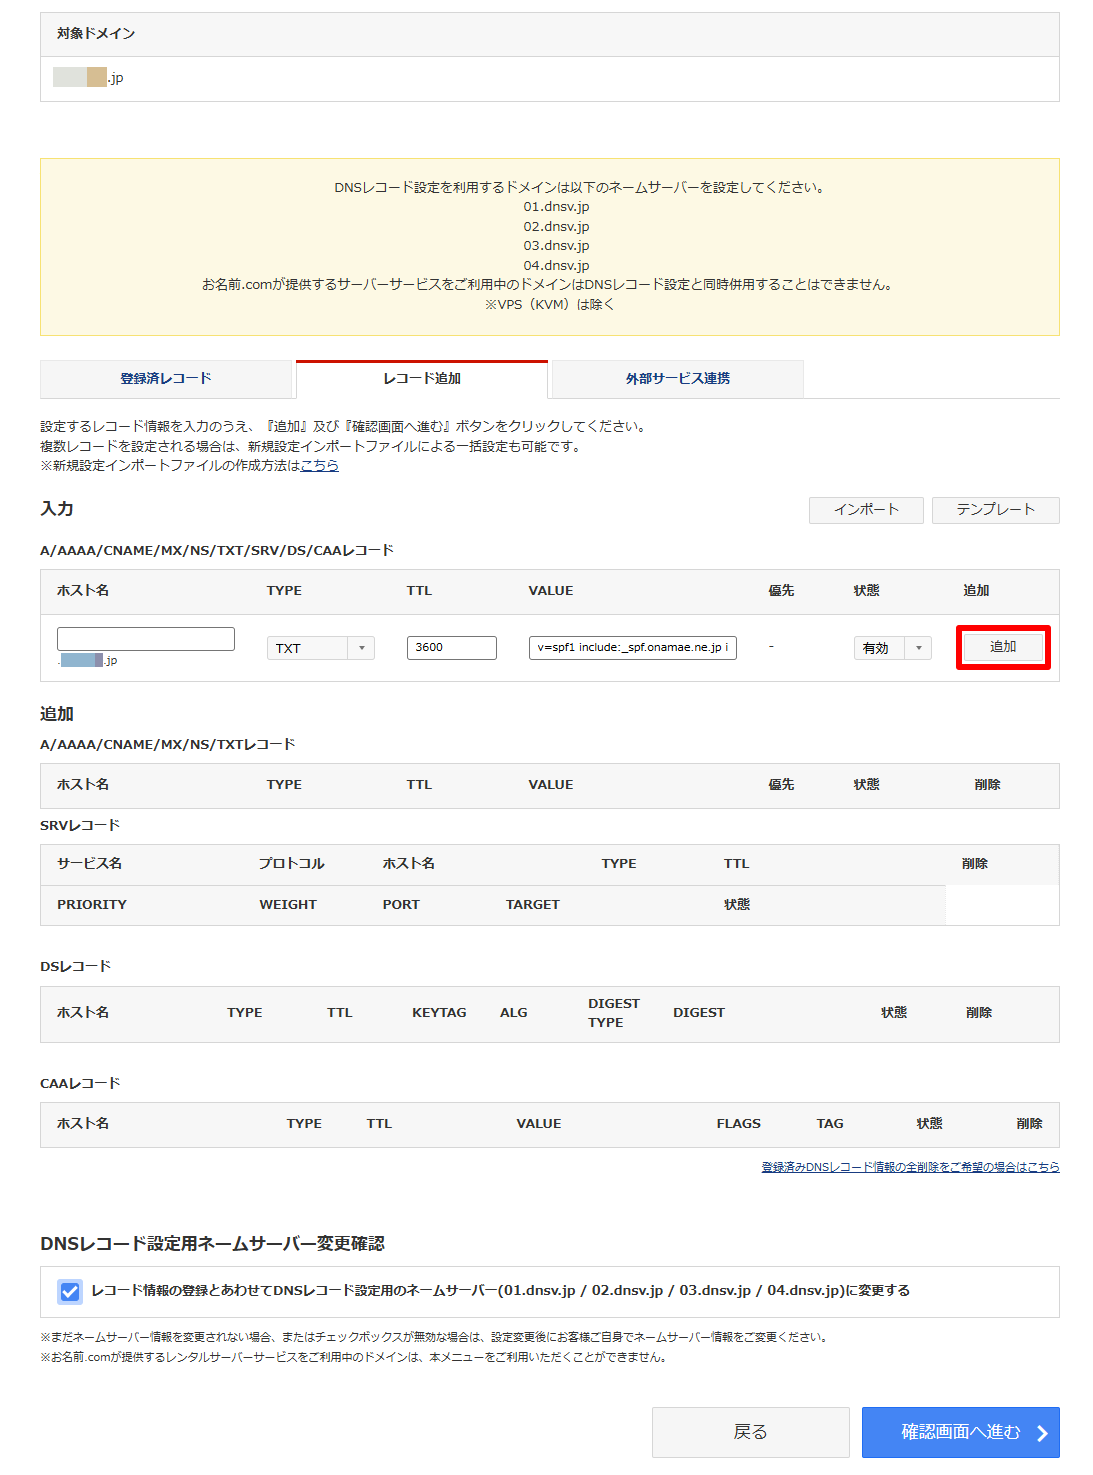Switch to the 登録済レコード tab

(x=166, y=379)
